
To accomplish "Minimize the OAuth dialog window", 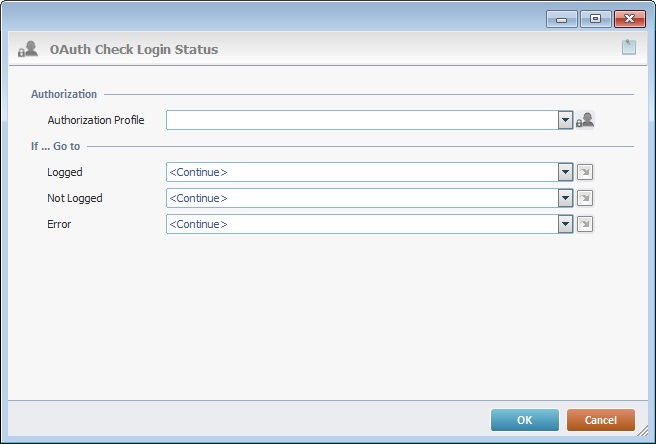I will tap(561, 19).
